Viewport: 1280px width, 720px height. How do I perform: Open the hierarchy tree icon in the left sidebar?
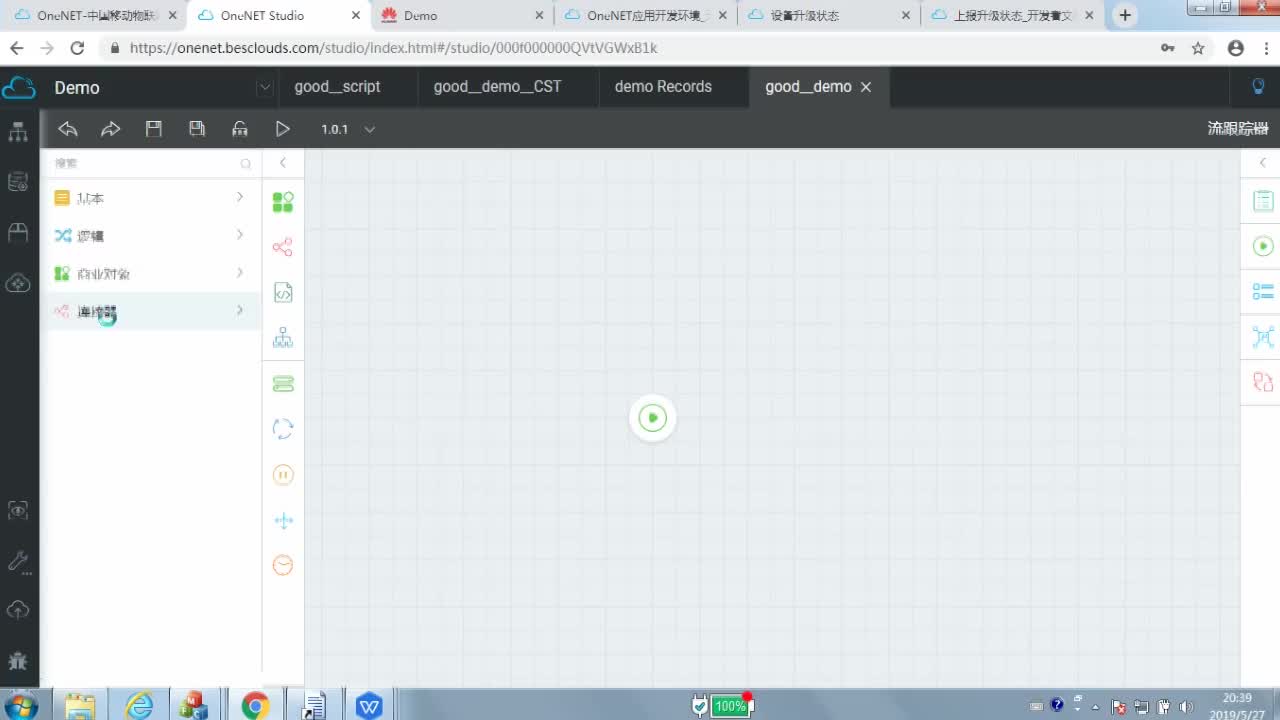click(18, 132)
